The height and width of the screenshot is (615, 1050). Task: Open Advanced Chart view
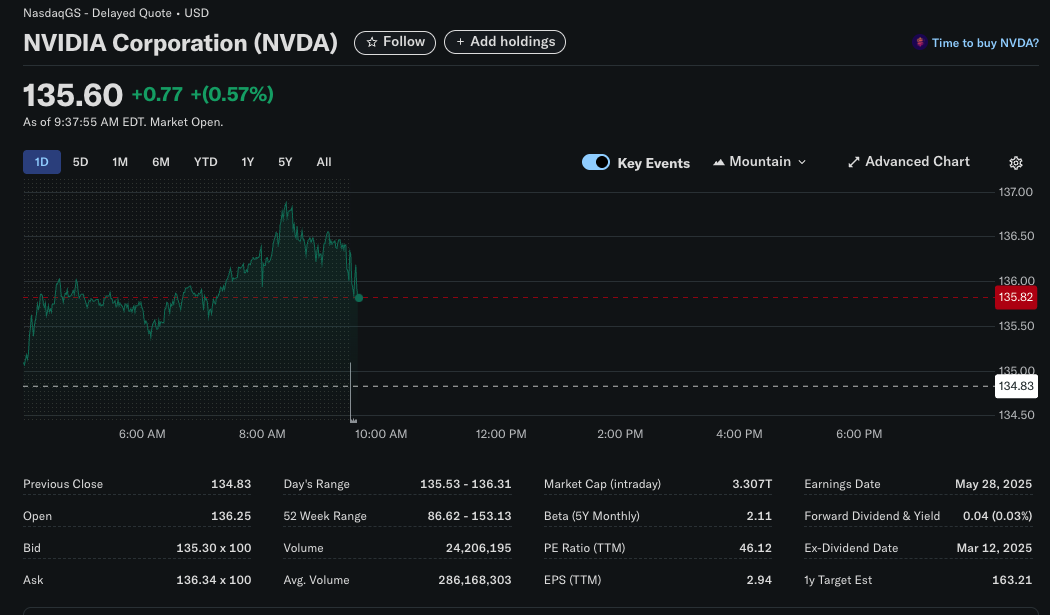tap(909, 162)
